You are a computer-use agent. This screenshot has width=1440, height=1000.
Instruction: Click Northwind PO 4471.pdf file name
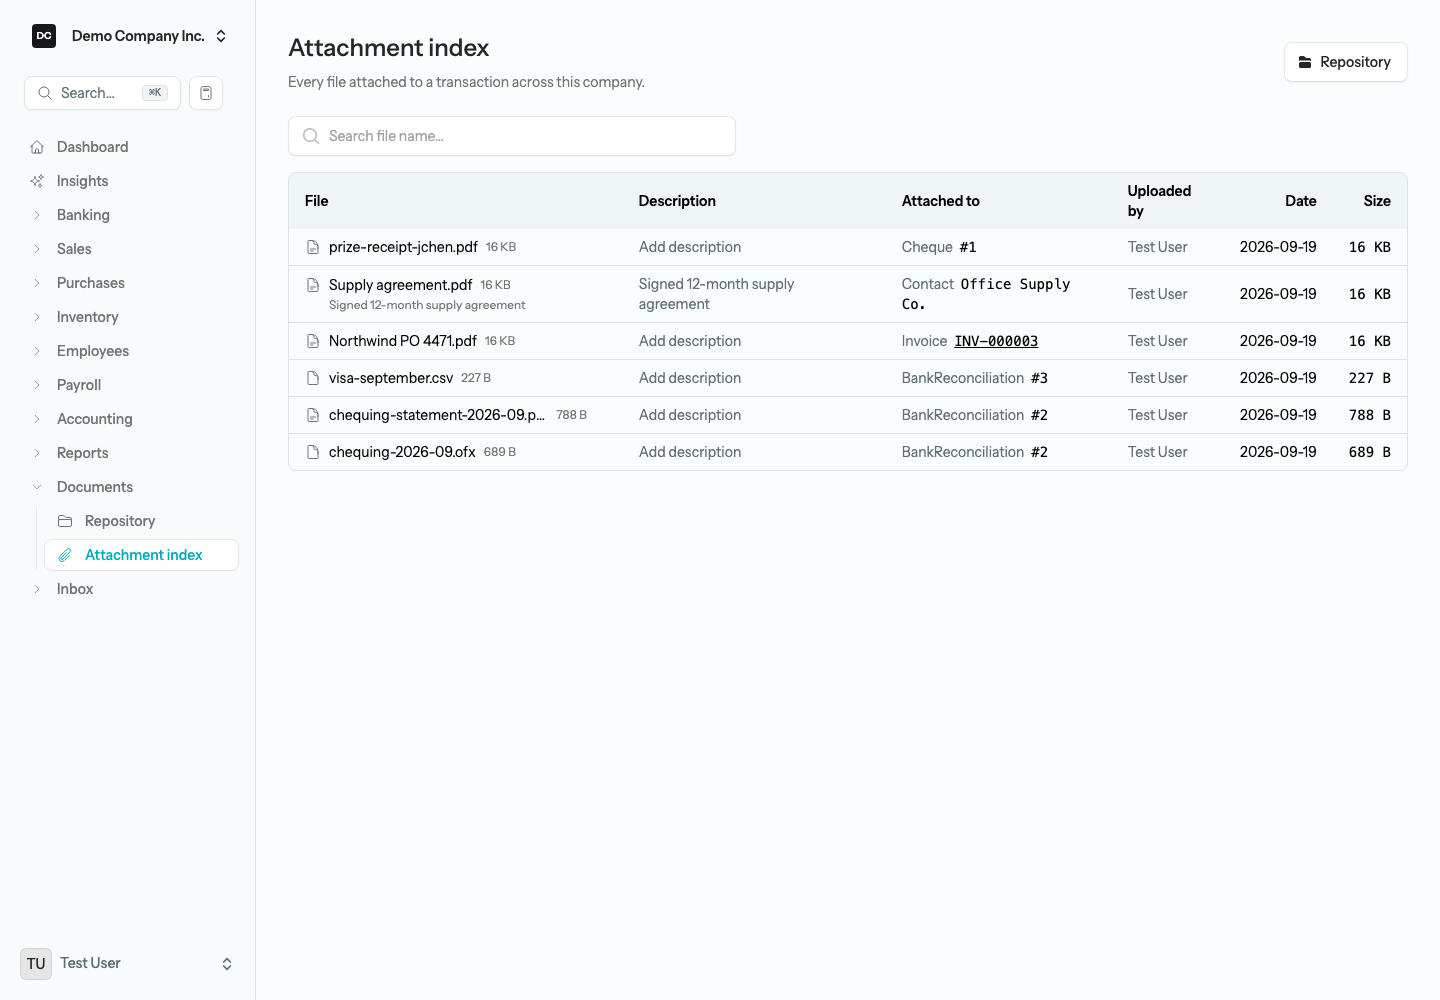403,341
